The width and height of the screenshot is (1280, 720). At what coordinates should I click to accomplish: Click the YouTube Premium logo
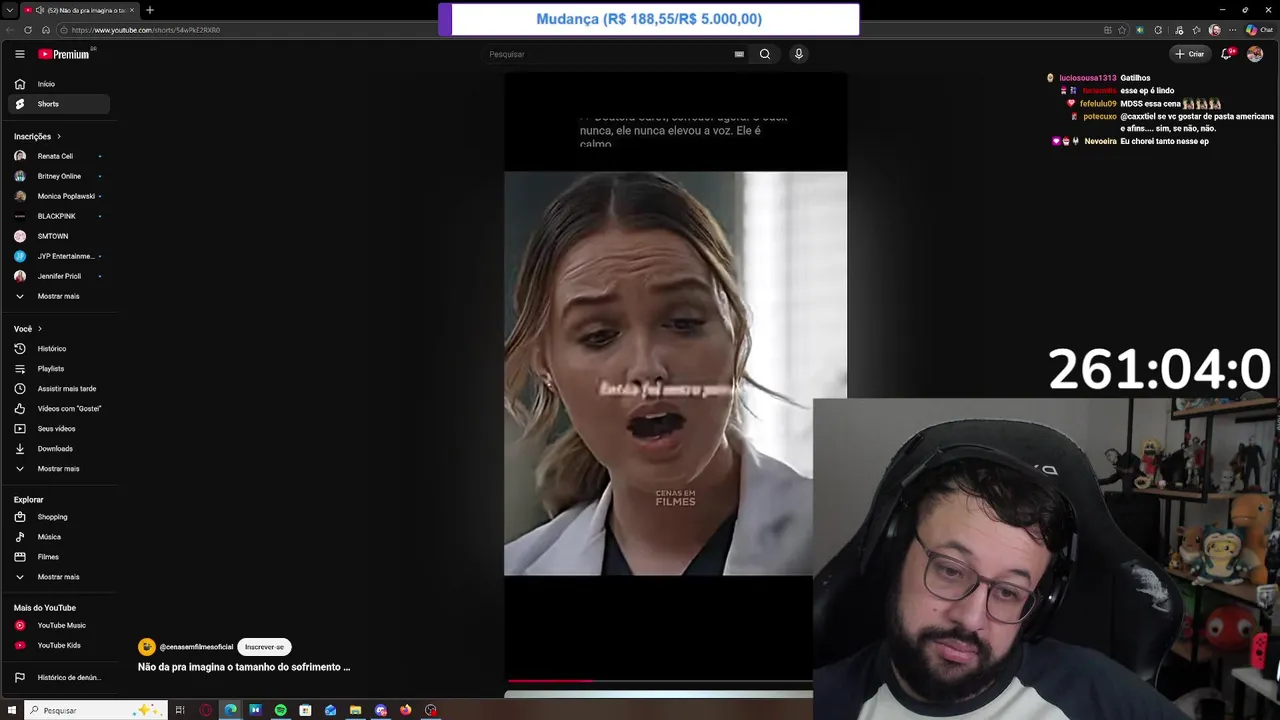(x=64, y=54)
